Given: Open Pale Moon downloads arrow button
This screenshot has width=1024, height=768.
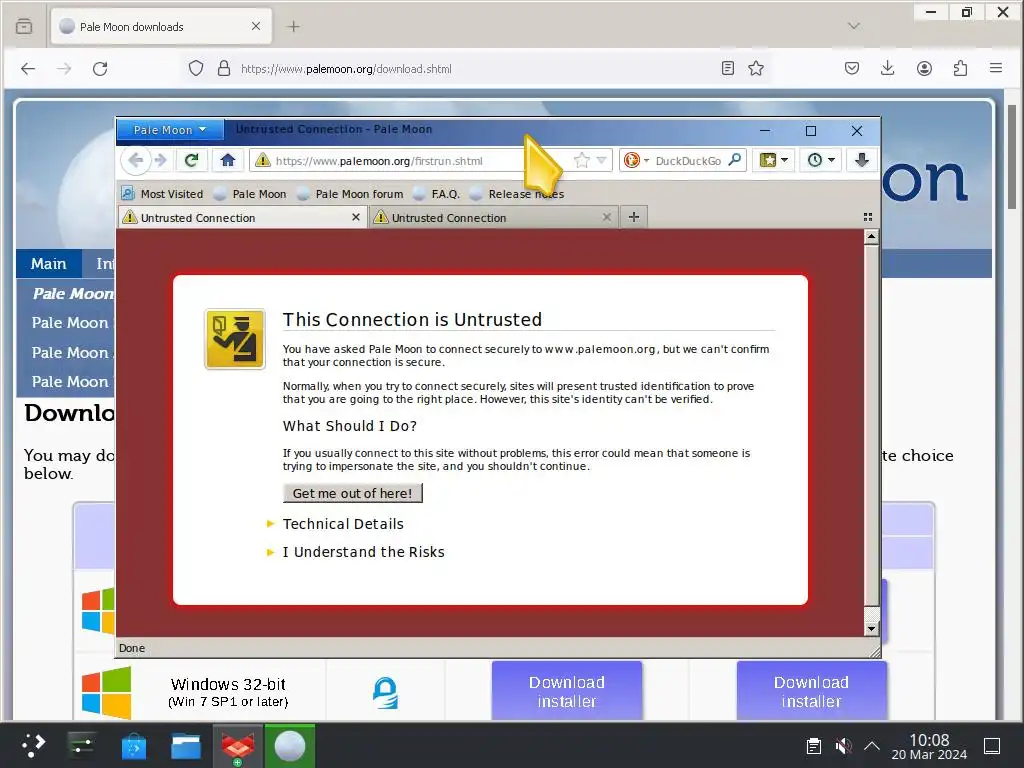Looking at the screenshot, I should 861,160.
